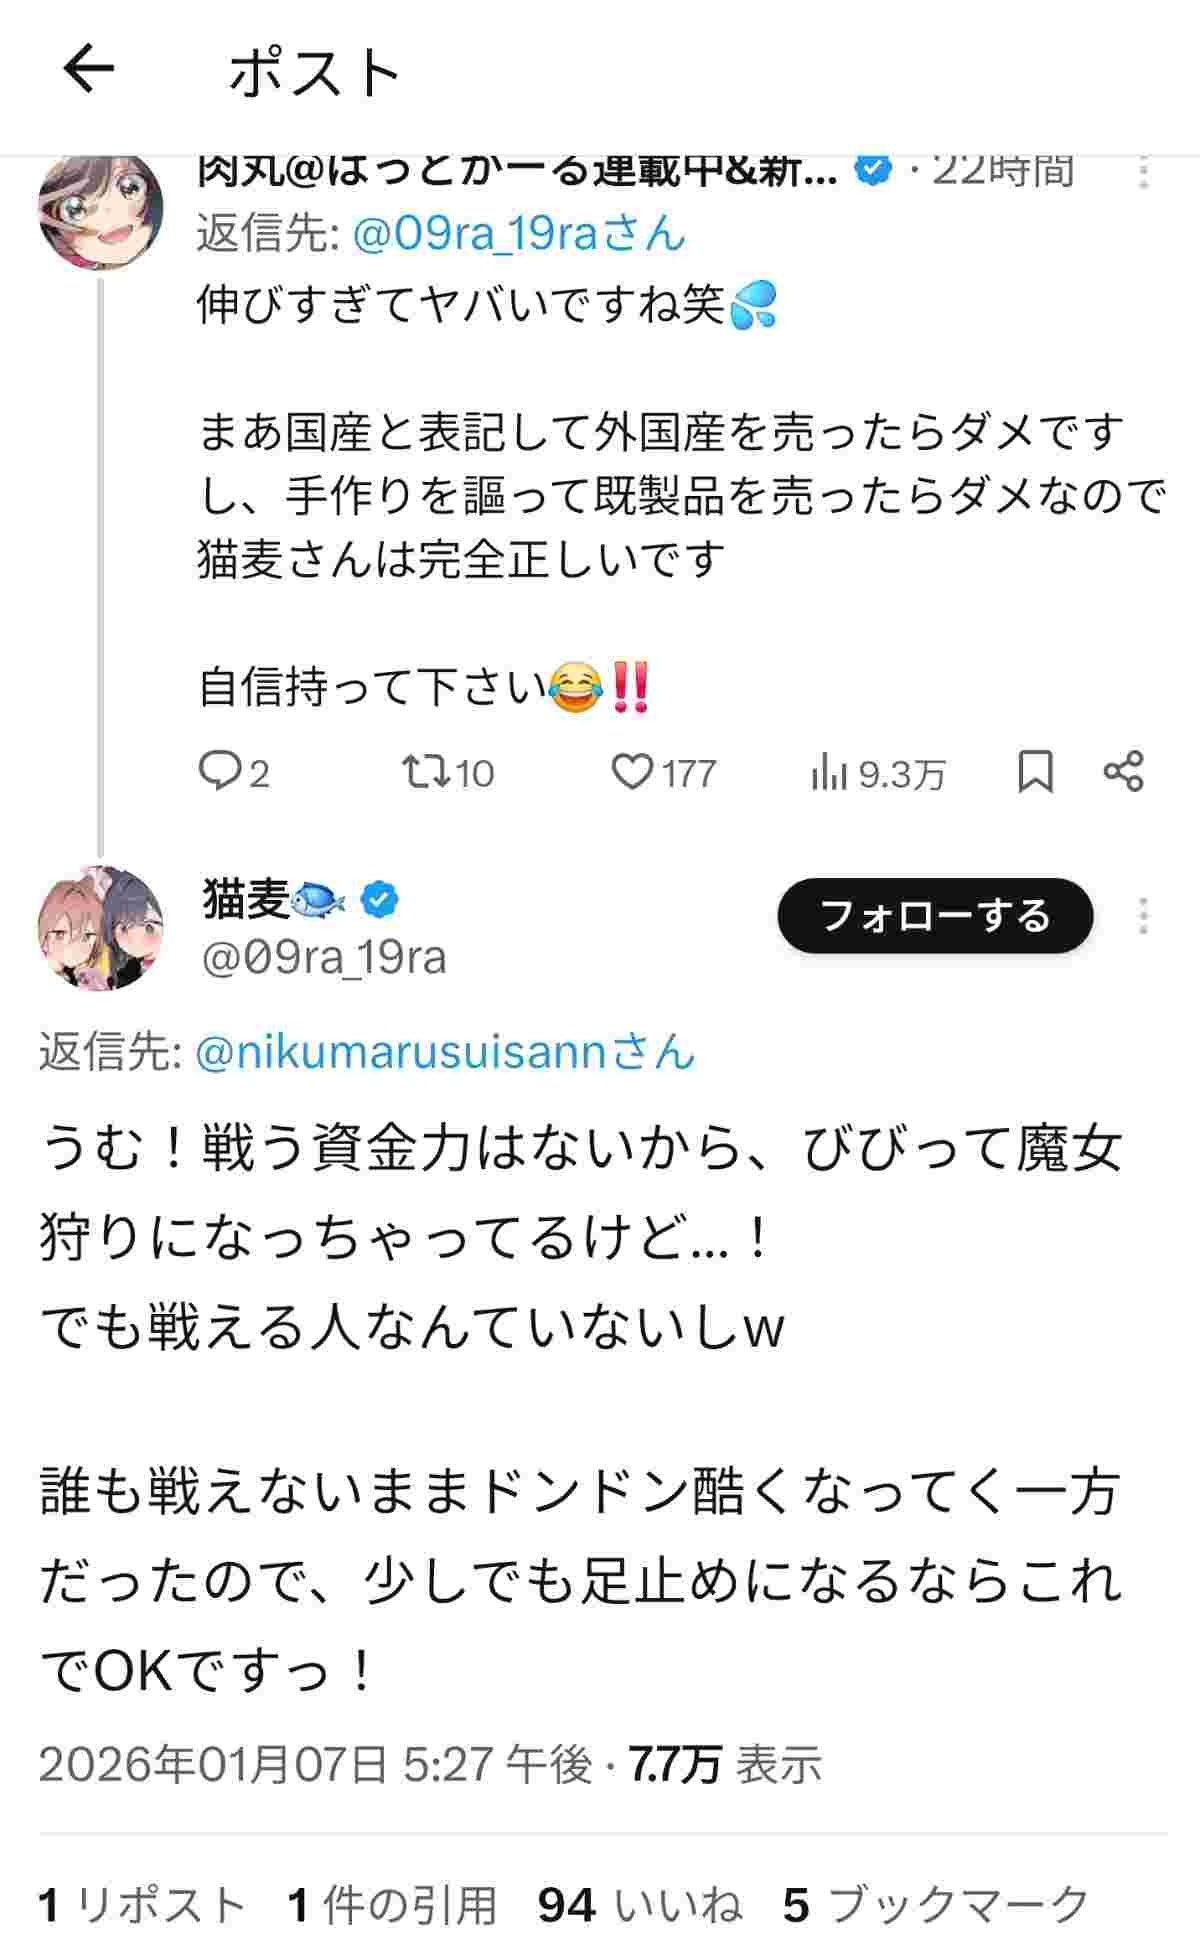1200x1960 pixels.
Task: Open more options for 猫麦 post
Action: click(1143, 916)
